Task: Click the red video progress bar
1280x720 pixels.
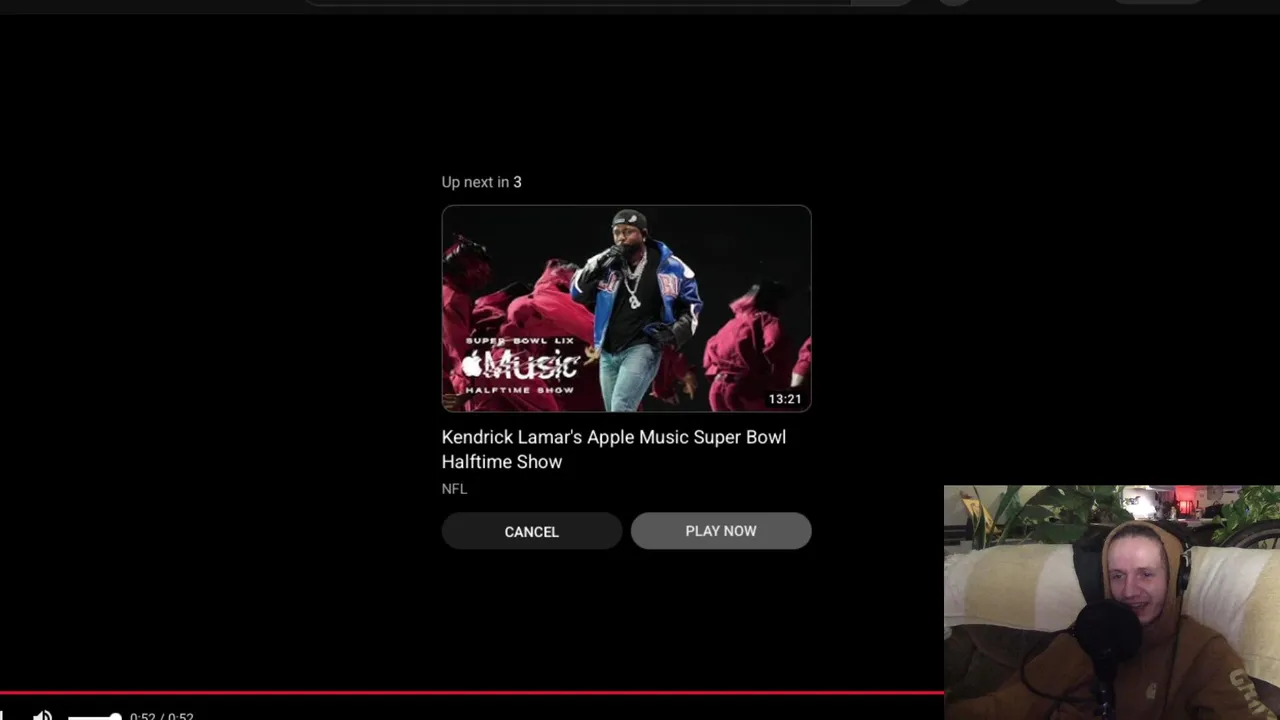Action: point(472,692)
